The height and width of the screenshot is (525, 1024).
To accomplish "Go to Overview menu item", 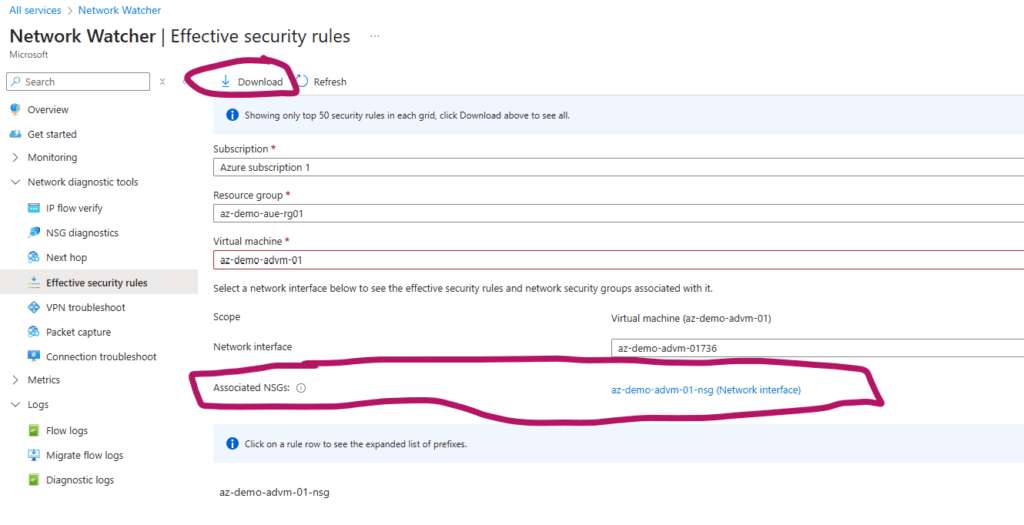I will [x=48, y=109].
